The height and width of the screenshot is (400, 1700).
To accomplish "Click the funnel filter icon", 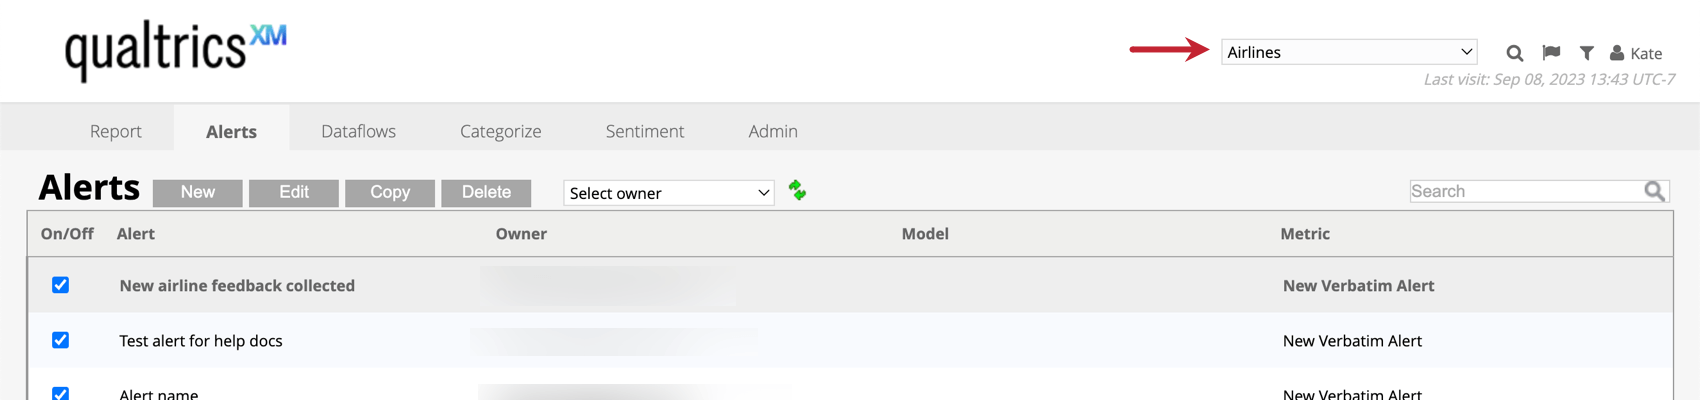I will click(1586, 53).
